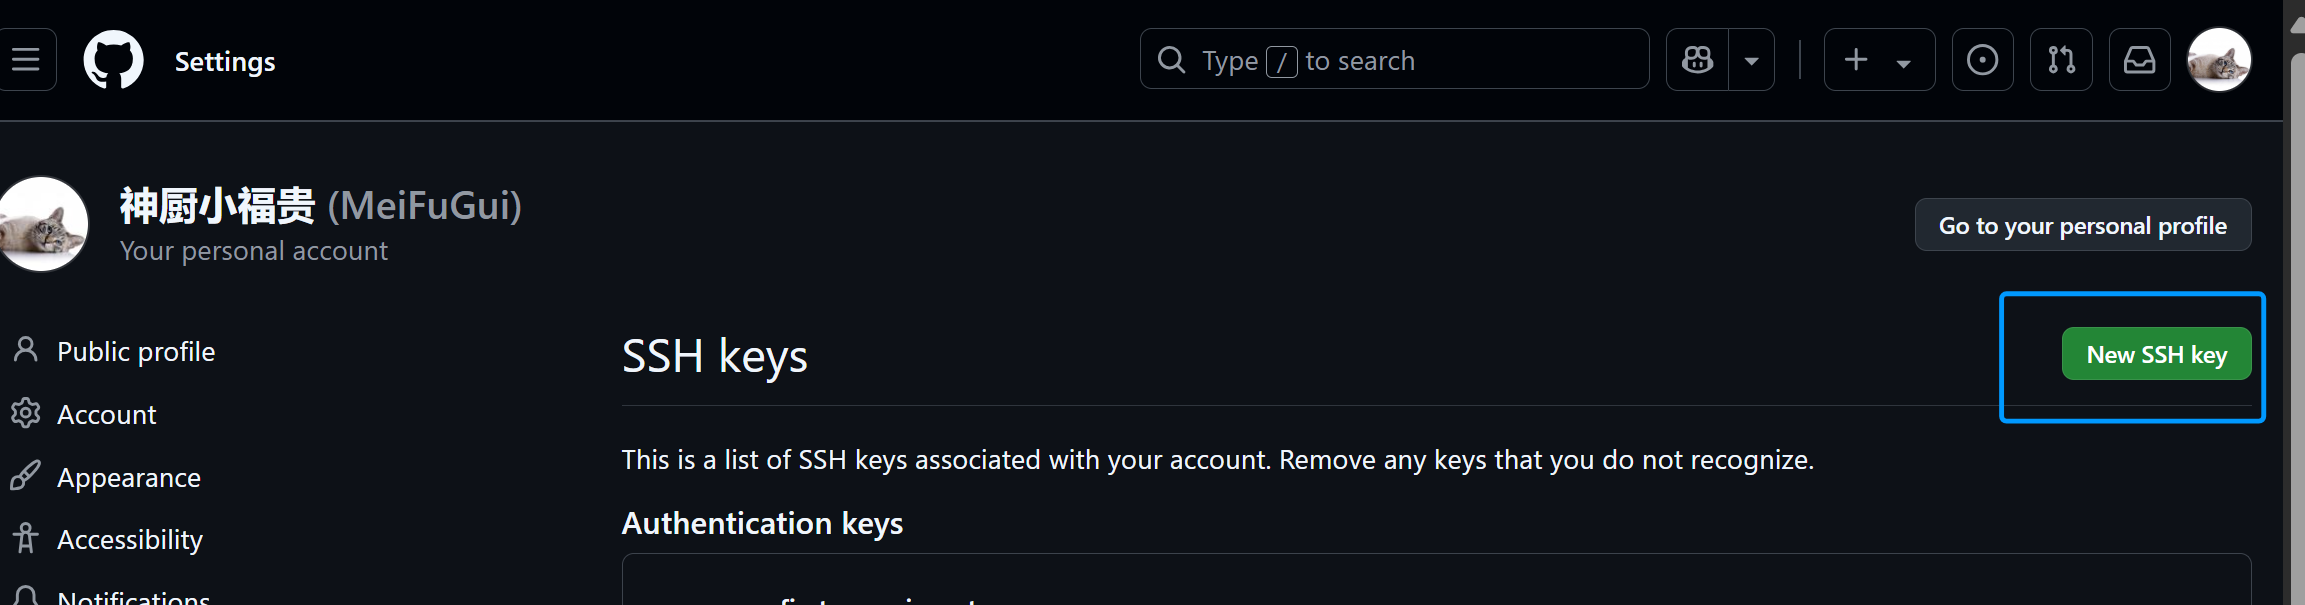Click Go to your personal profile

[2082, 225]
